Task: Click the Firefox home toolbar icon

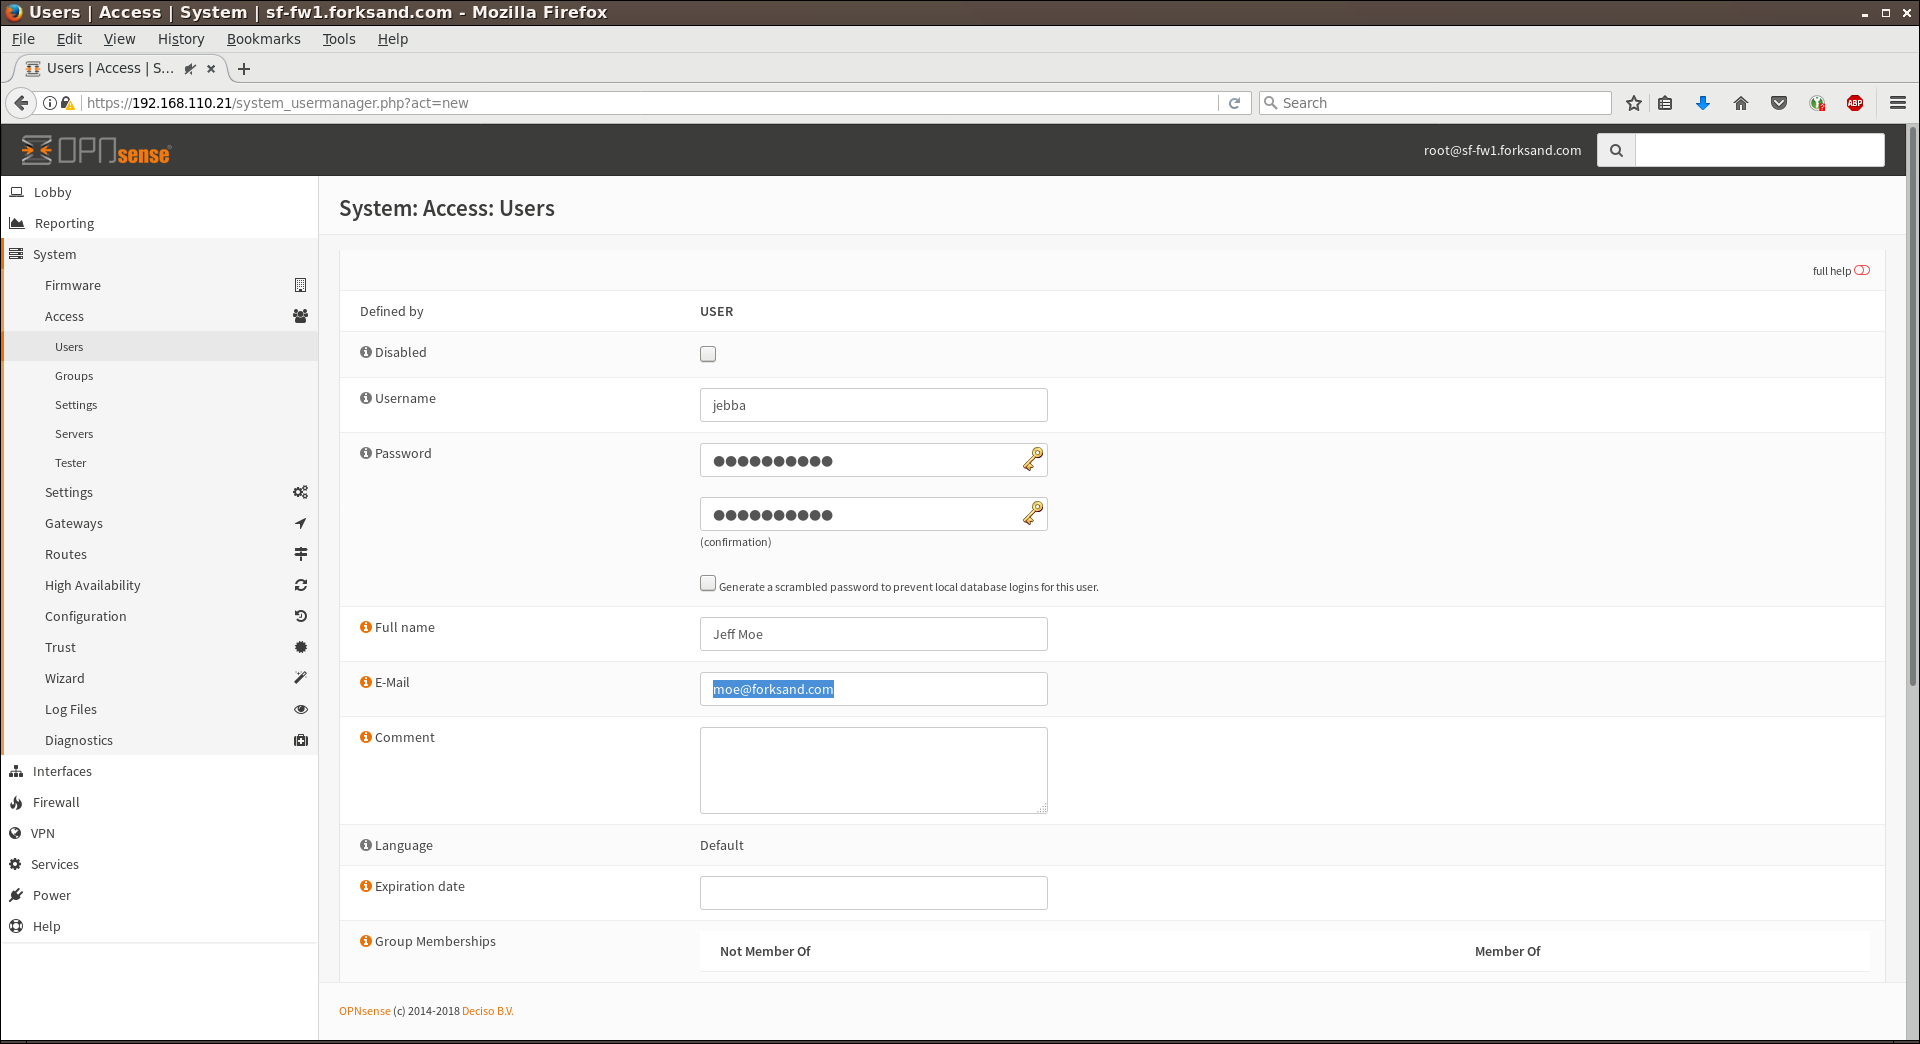Action: pyautogui.click(x=1741, y=103)
